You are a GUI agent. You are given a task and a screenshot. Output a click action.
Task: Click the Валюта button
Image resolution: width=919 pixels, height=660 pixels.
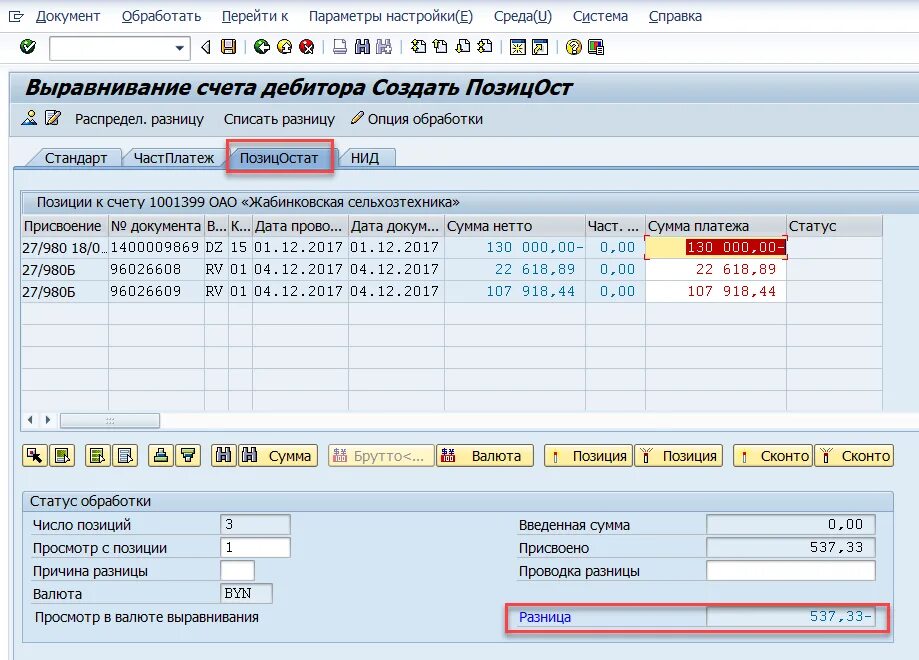(485, 455)
